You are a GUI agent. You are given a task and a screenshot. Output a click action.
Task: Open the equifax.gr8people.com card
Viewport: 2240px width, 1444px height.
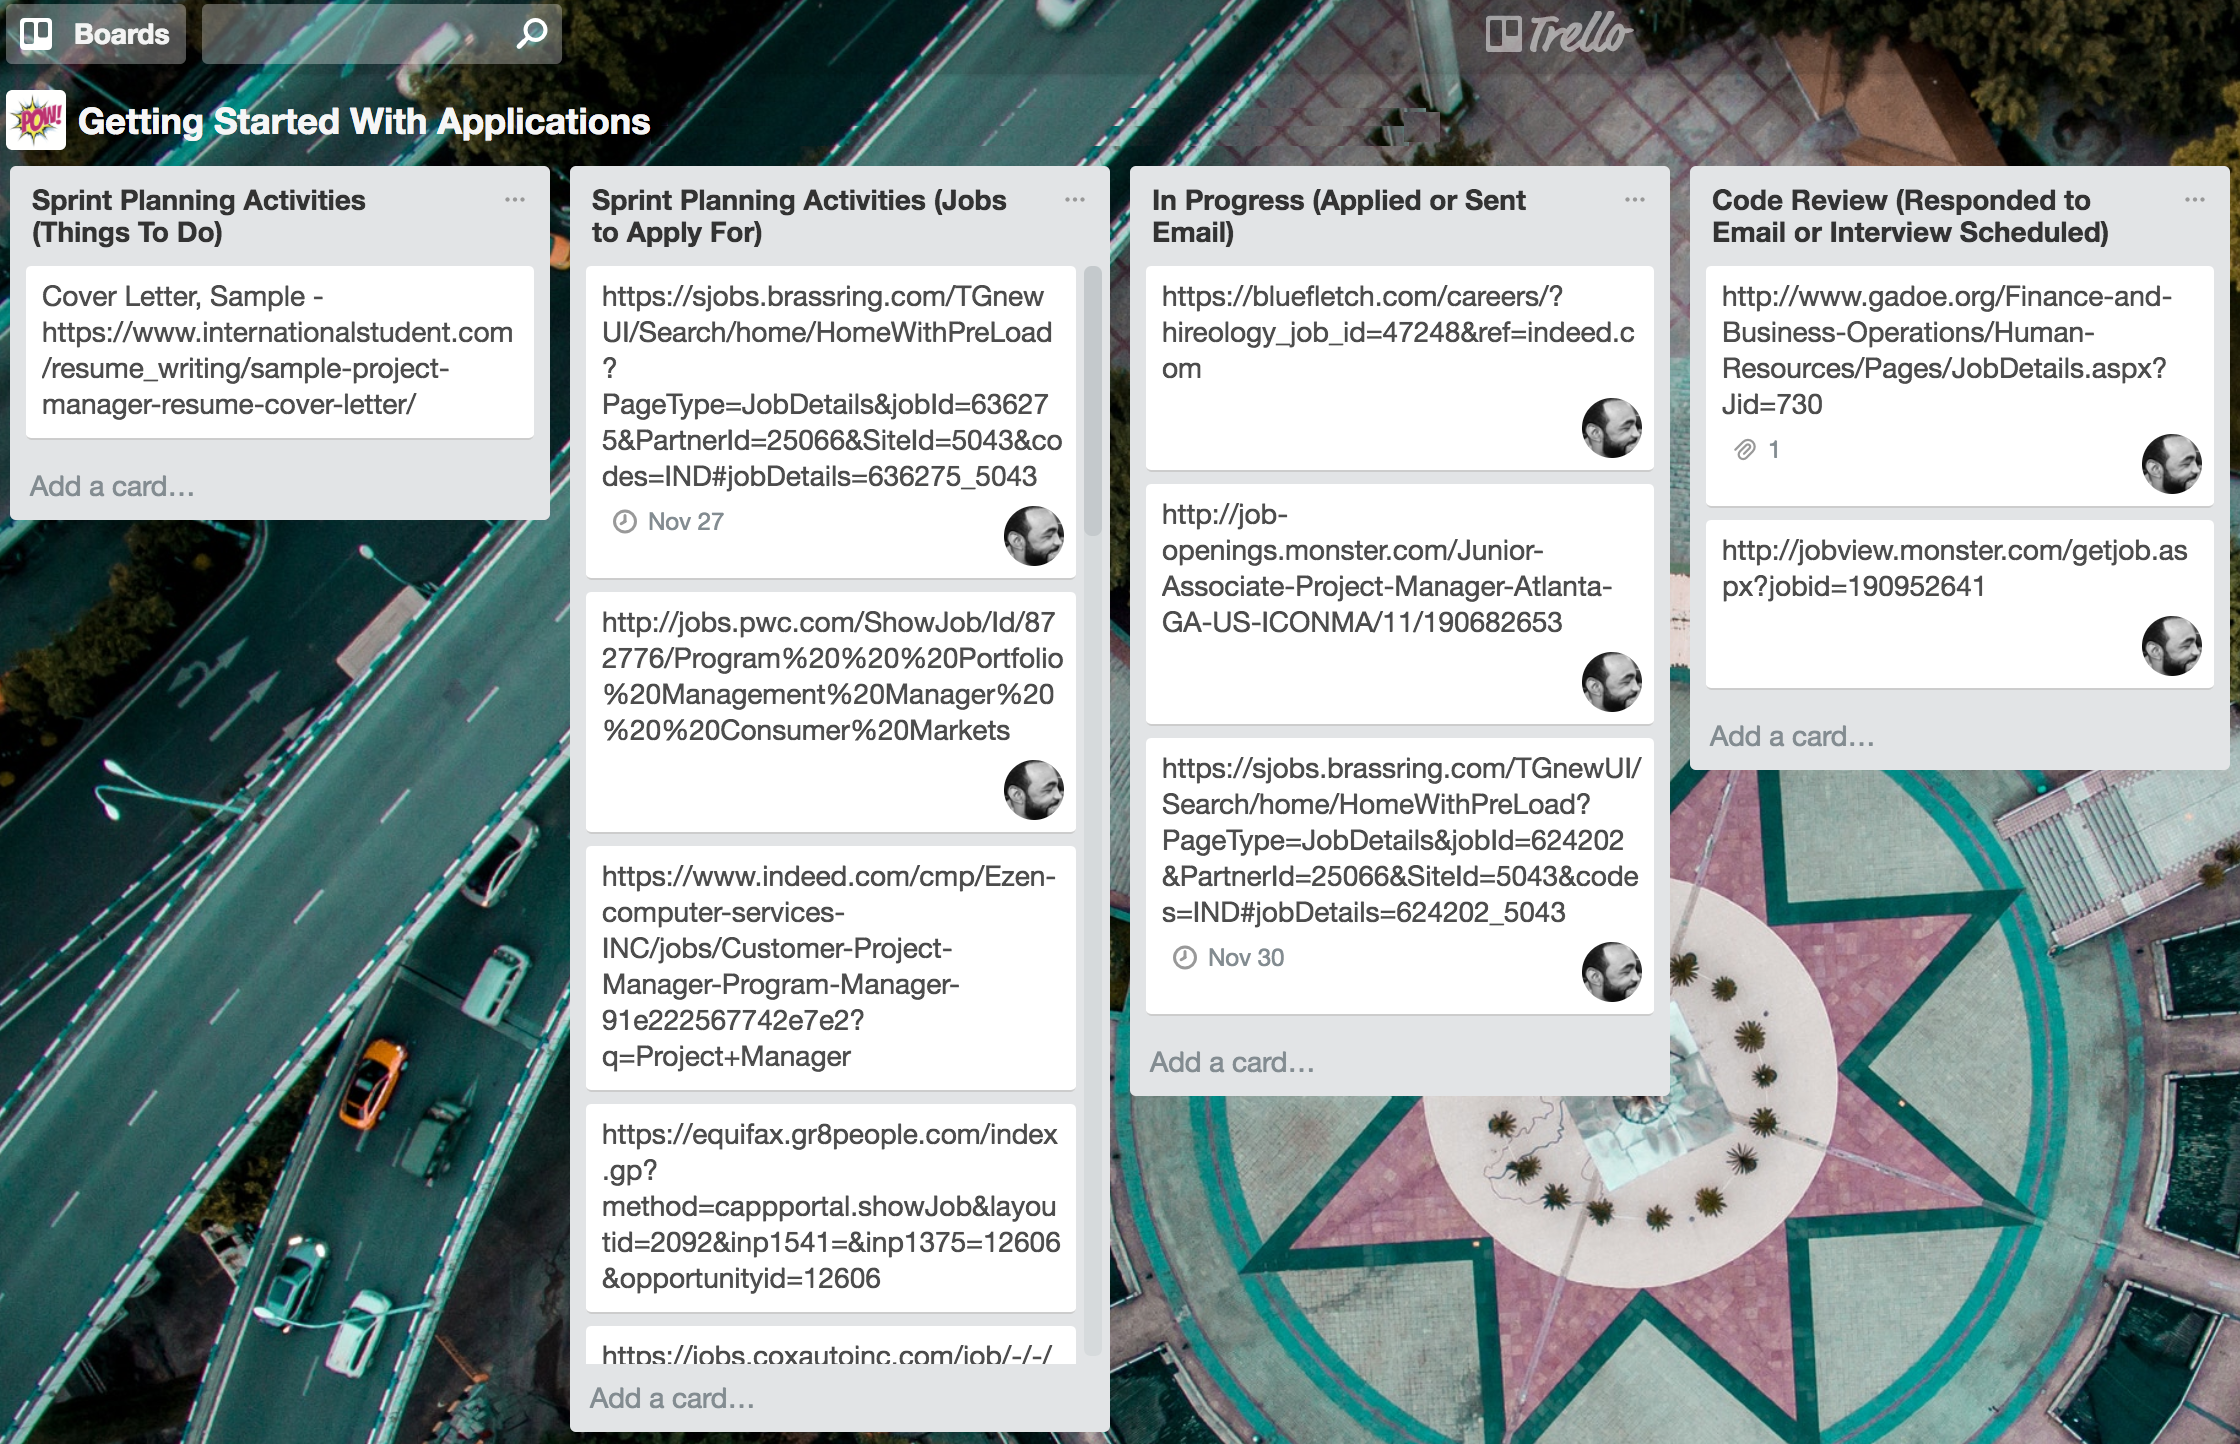[830, 1207]
